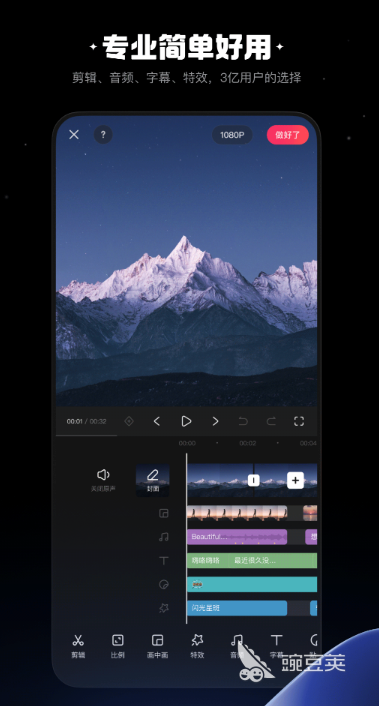Edit the 封面 cover thumbnail
The height and width of the screenshot is (706, 379).
[x=153, y=480]
